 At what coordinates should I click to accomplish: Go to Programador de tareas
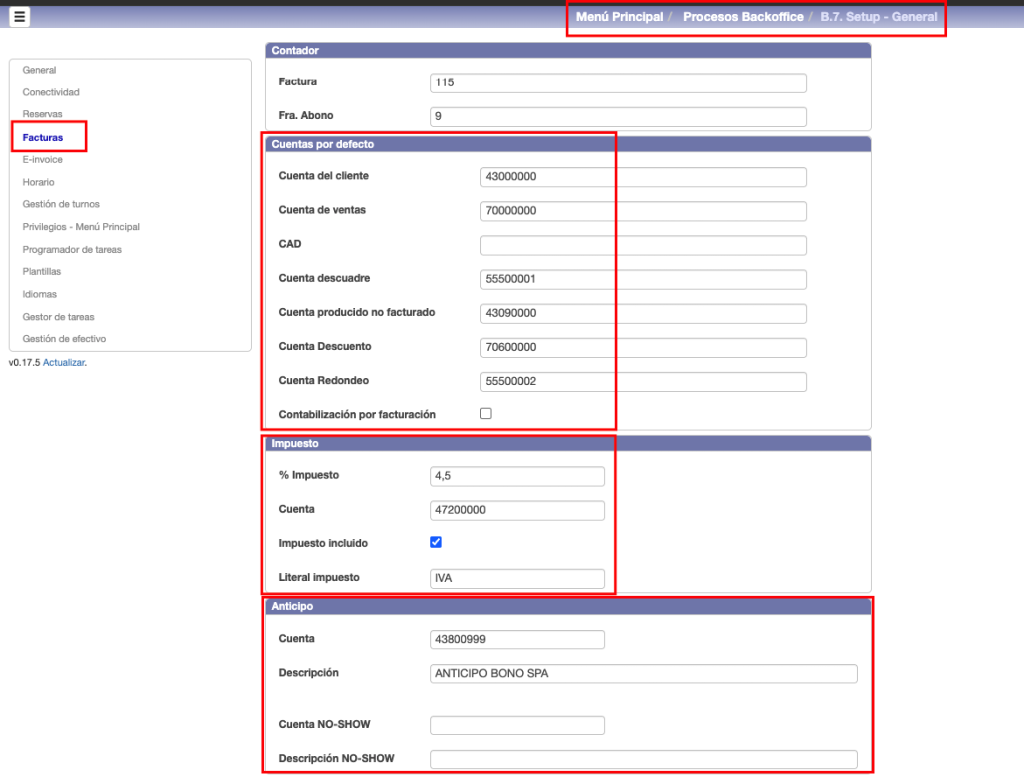(x=72, y=249)
